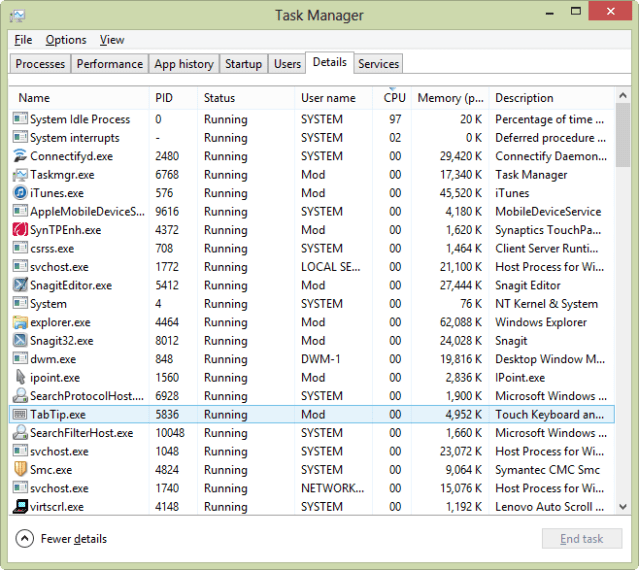
Task: Sort by the CPU column header
Action: [392, 98]
